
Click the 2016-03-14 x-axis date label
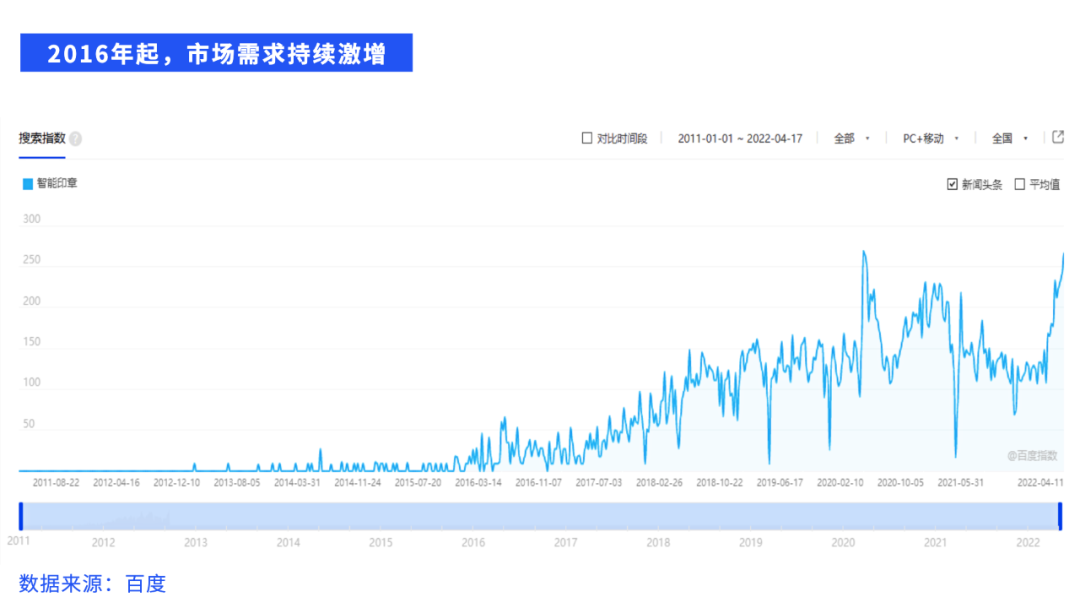[479, 482]
